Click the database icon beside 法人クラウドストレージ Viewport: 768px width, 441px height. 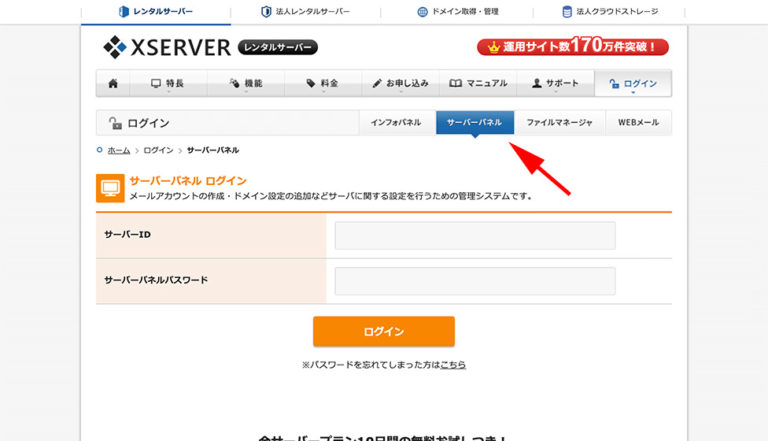tap(567, 12)
